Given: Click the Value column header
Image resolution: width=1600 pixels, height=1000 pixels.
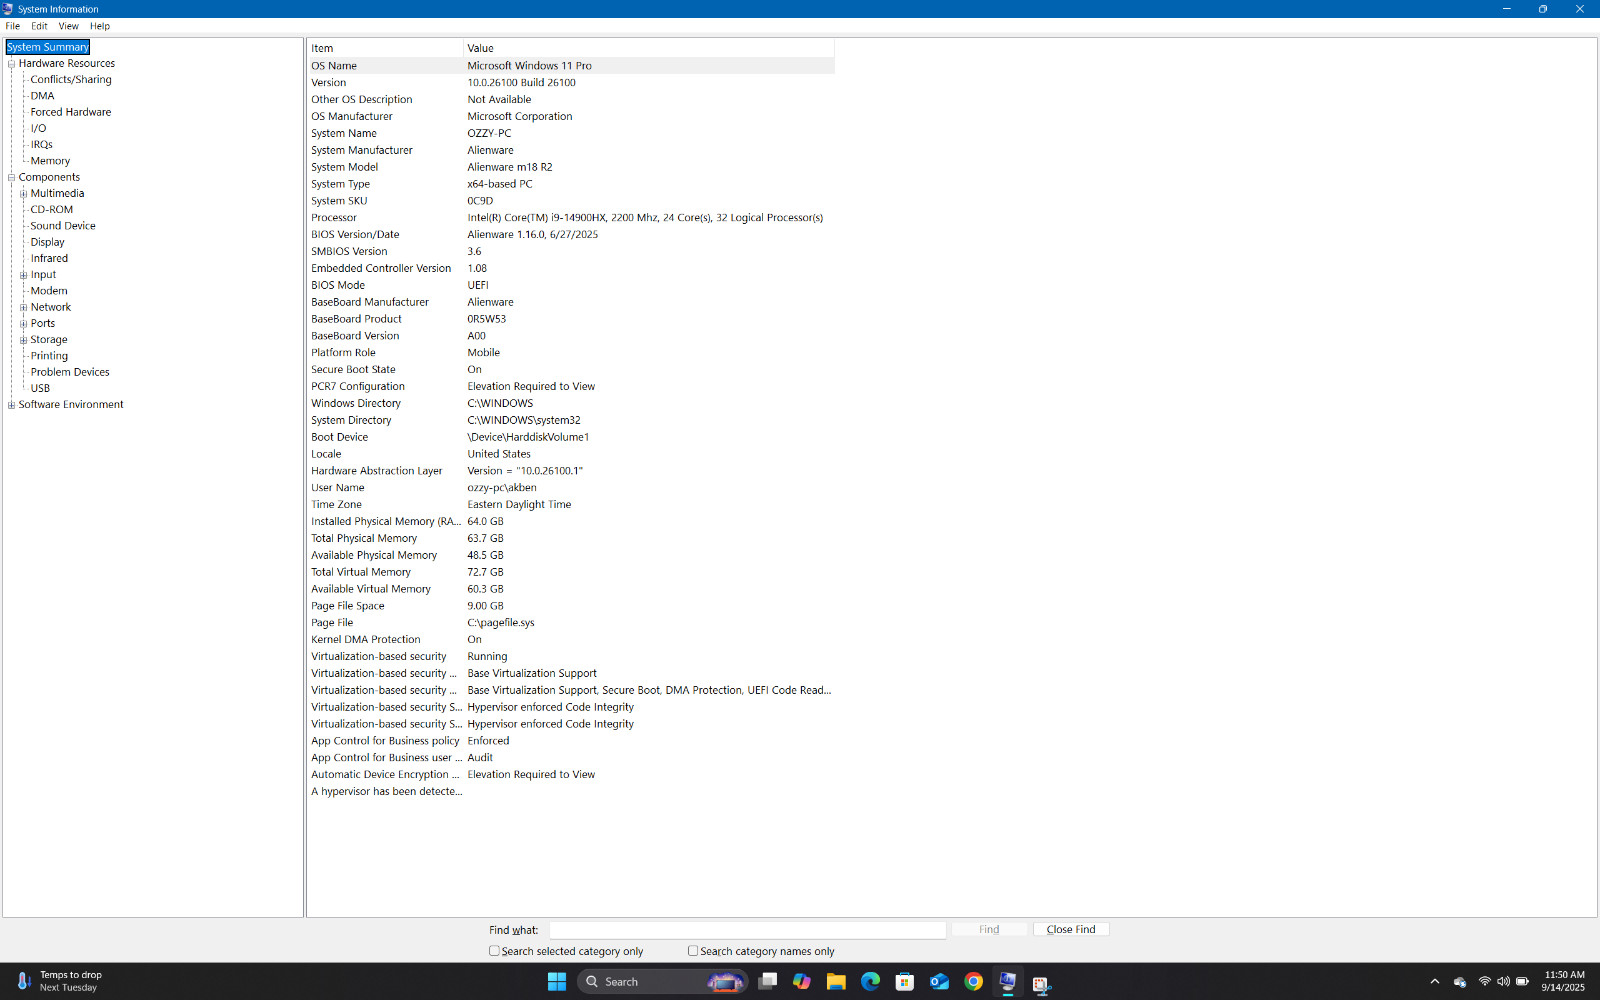Looking at the screenshot, I should (649, 48).
